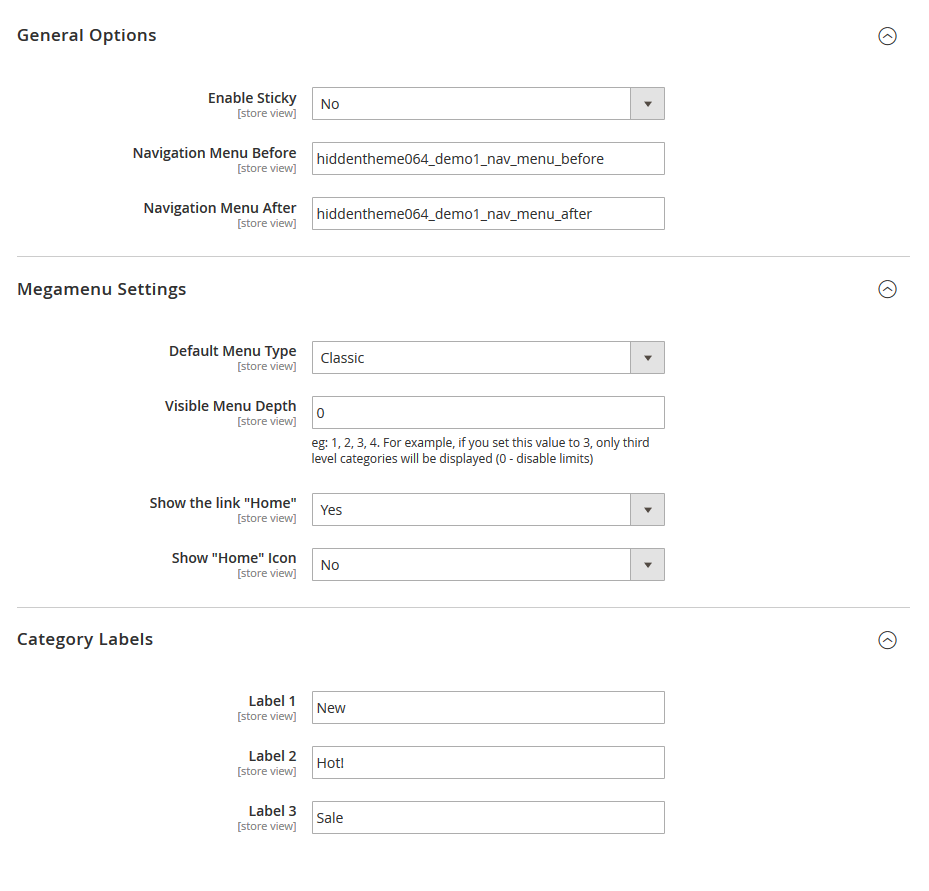Collapse the Megamenu Settings section chevron
This screenshot has height=891, width=929.
(887, 289)
